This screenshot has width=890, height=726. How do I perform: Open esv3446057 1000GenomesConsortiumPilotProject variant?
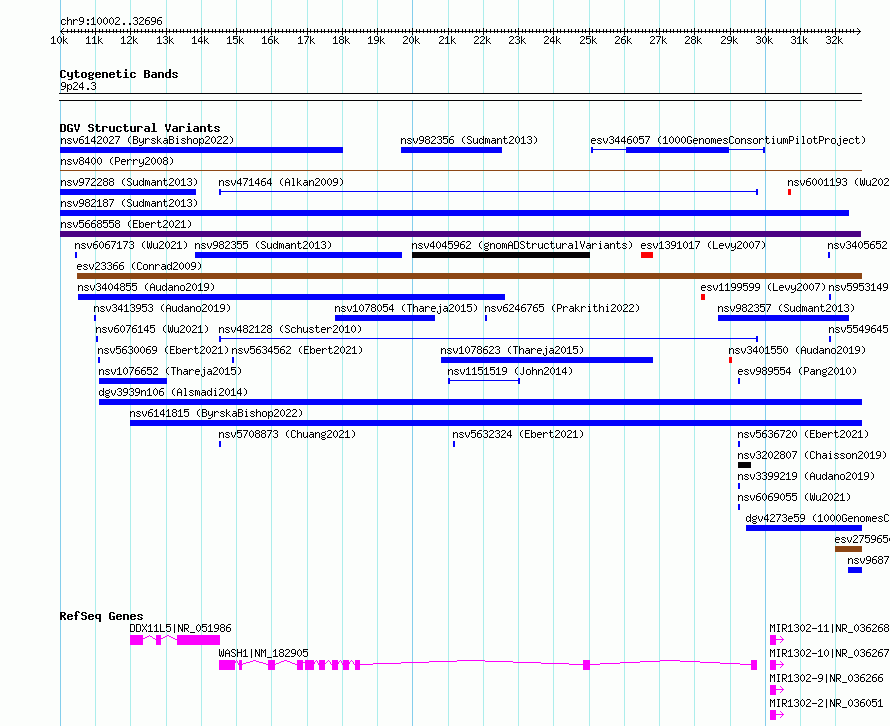click(x=678, y=150)
